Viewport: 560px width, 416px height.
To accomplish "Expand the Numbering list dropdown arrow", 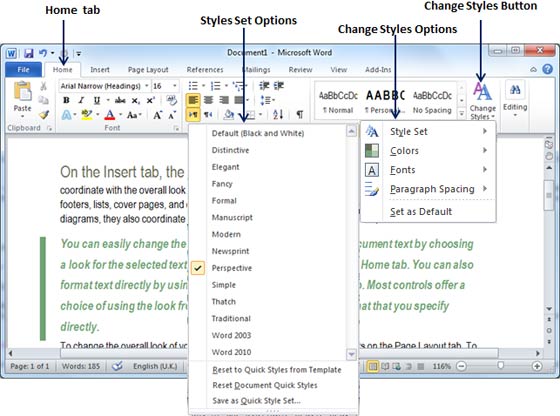I will (x=226, y=86).
